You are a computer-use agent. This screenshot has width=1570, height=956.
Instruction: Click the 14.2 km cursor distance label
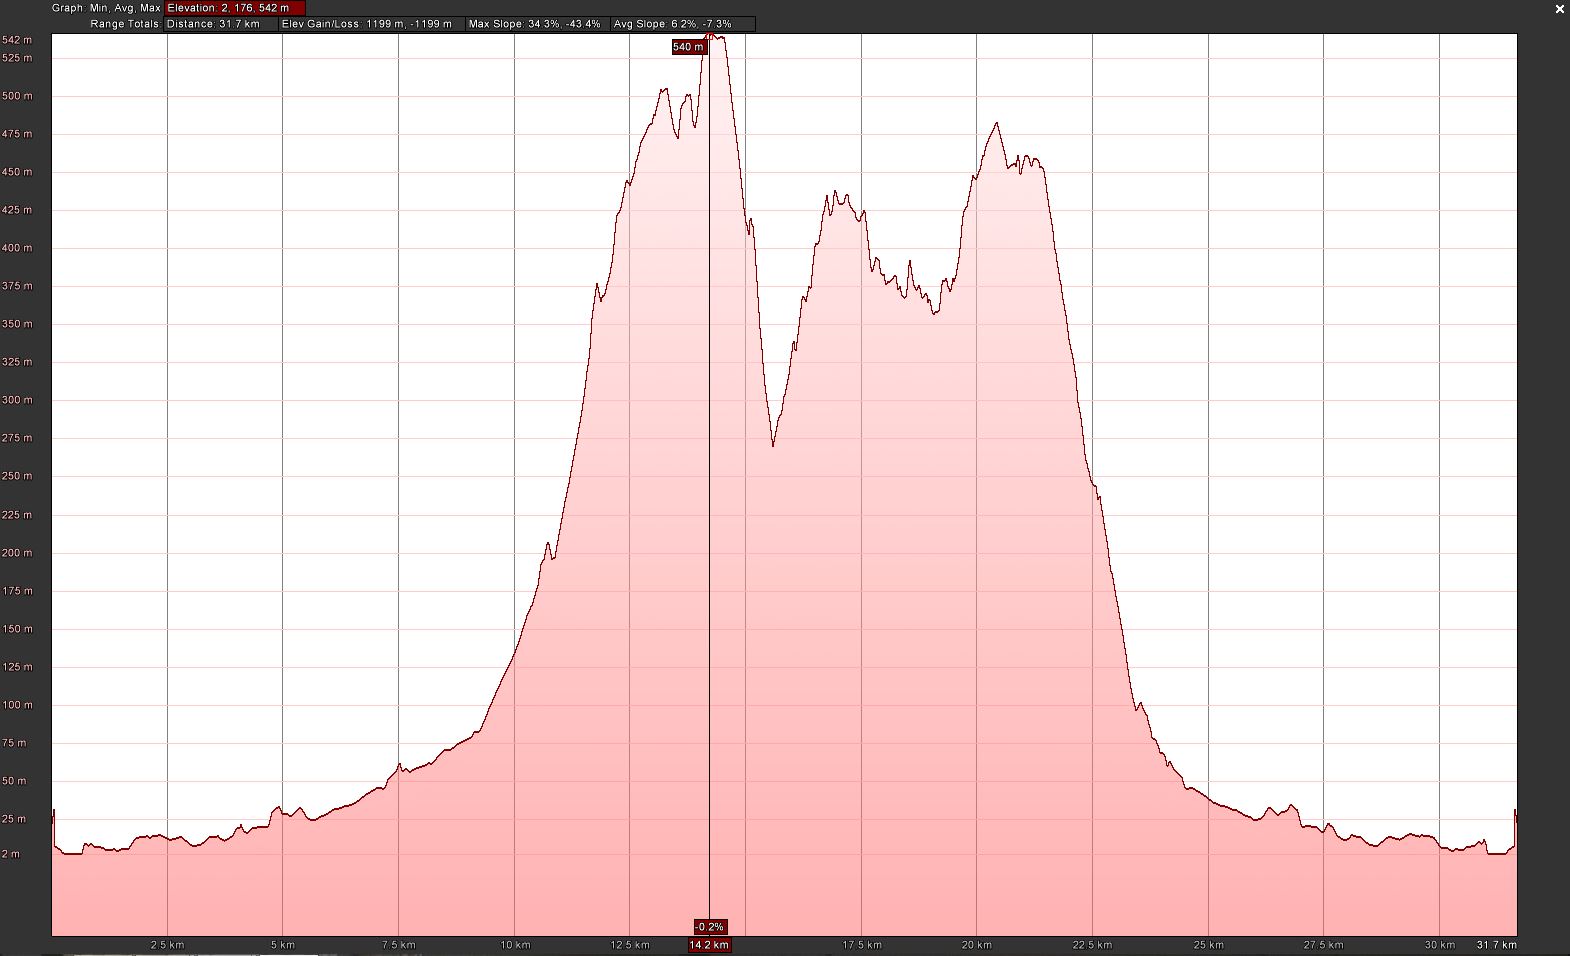pos(709,945)
